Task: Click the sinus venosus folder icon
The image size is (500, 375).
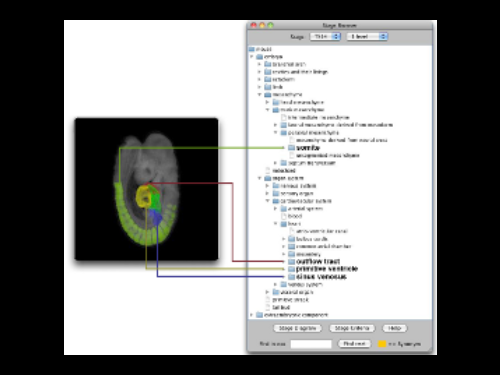Action: point(291,277)
